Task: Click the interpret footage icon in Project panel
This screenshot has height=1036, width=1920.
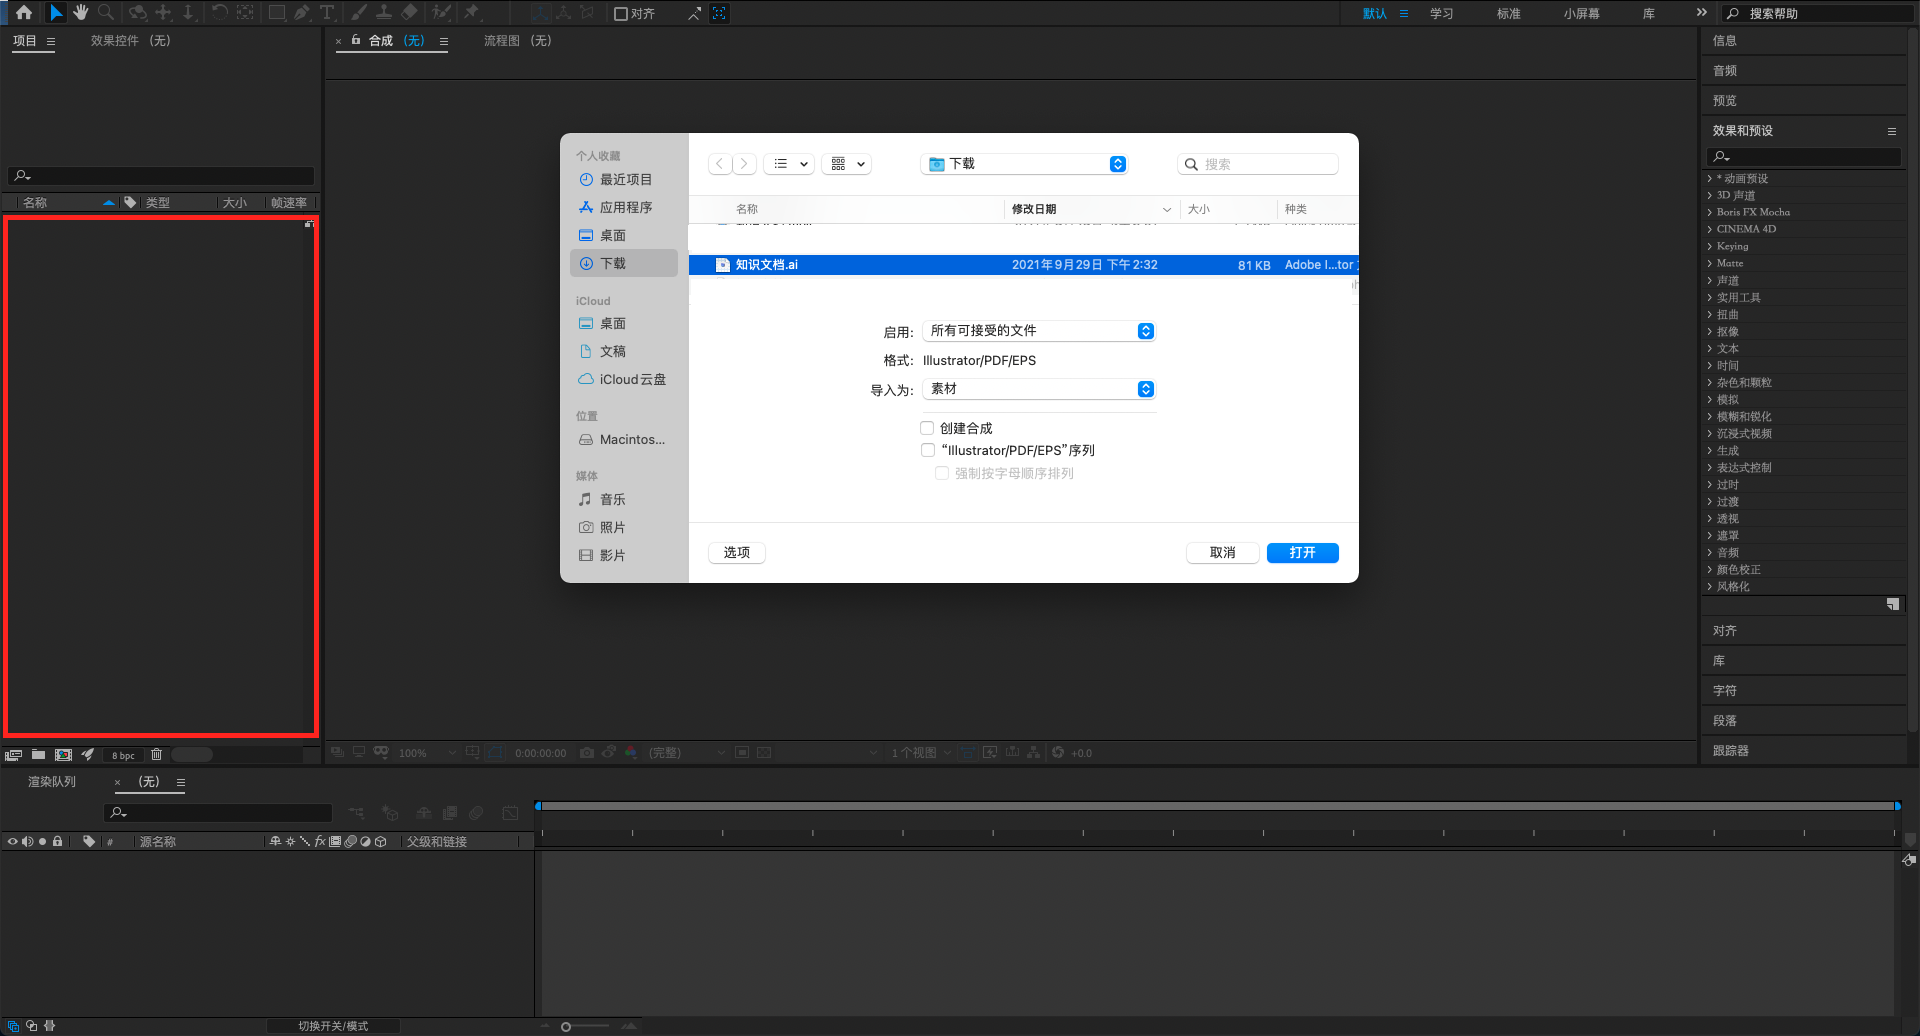Action: 14,755
